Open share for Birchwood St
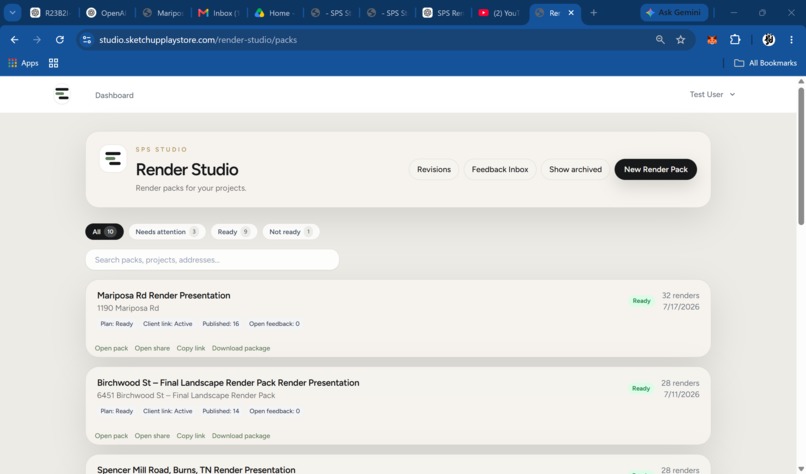 152,435
